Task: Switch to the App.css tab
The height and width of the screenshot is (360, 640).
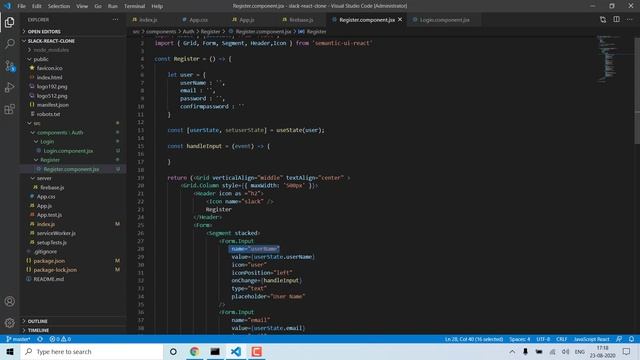Action: point(198,20)
